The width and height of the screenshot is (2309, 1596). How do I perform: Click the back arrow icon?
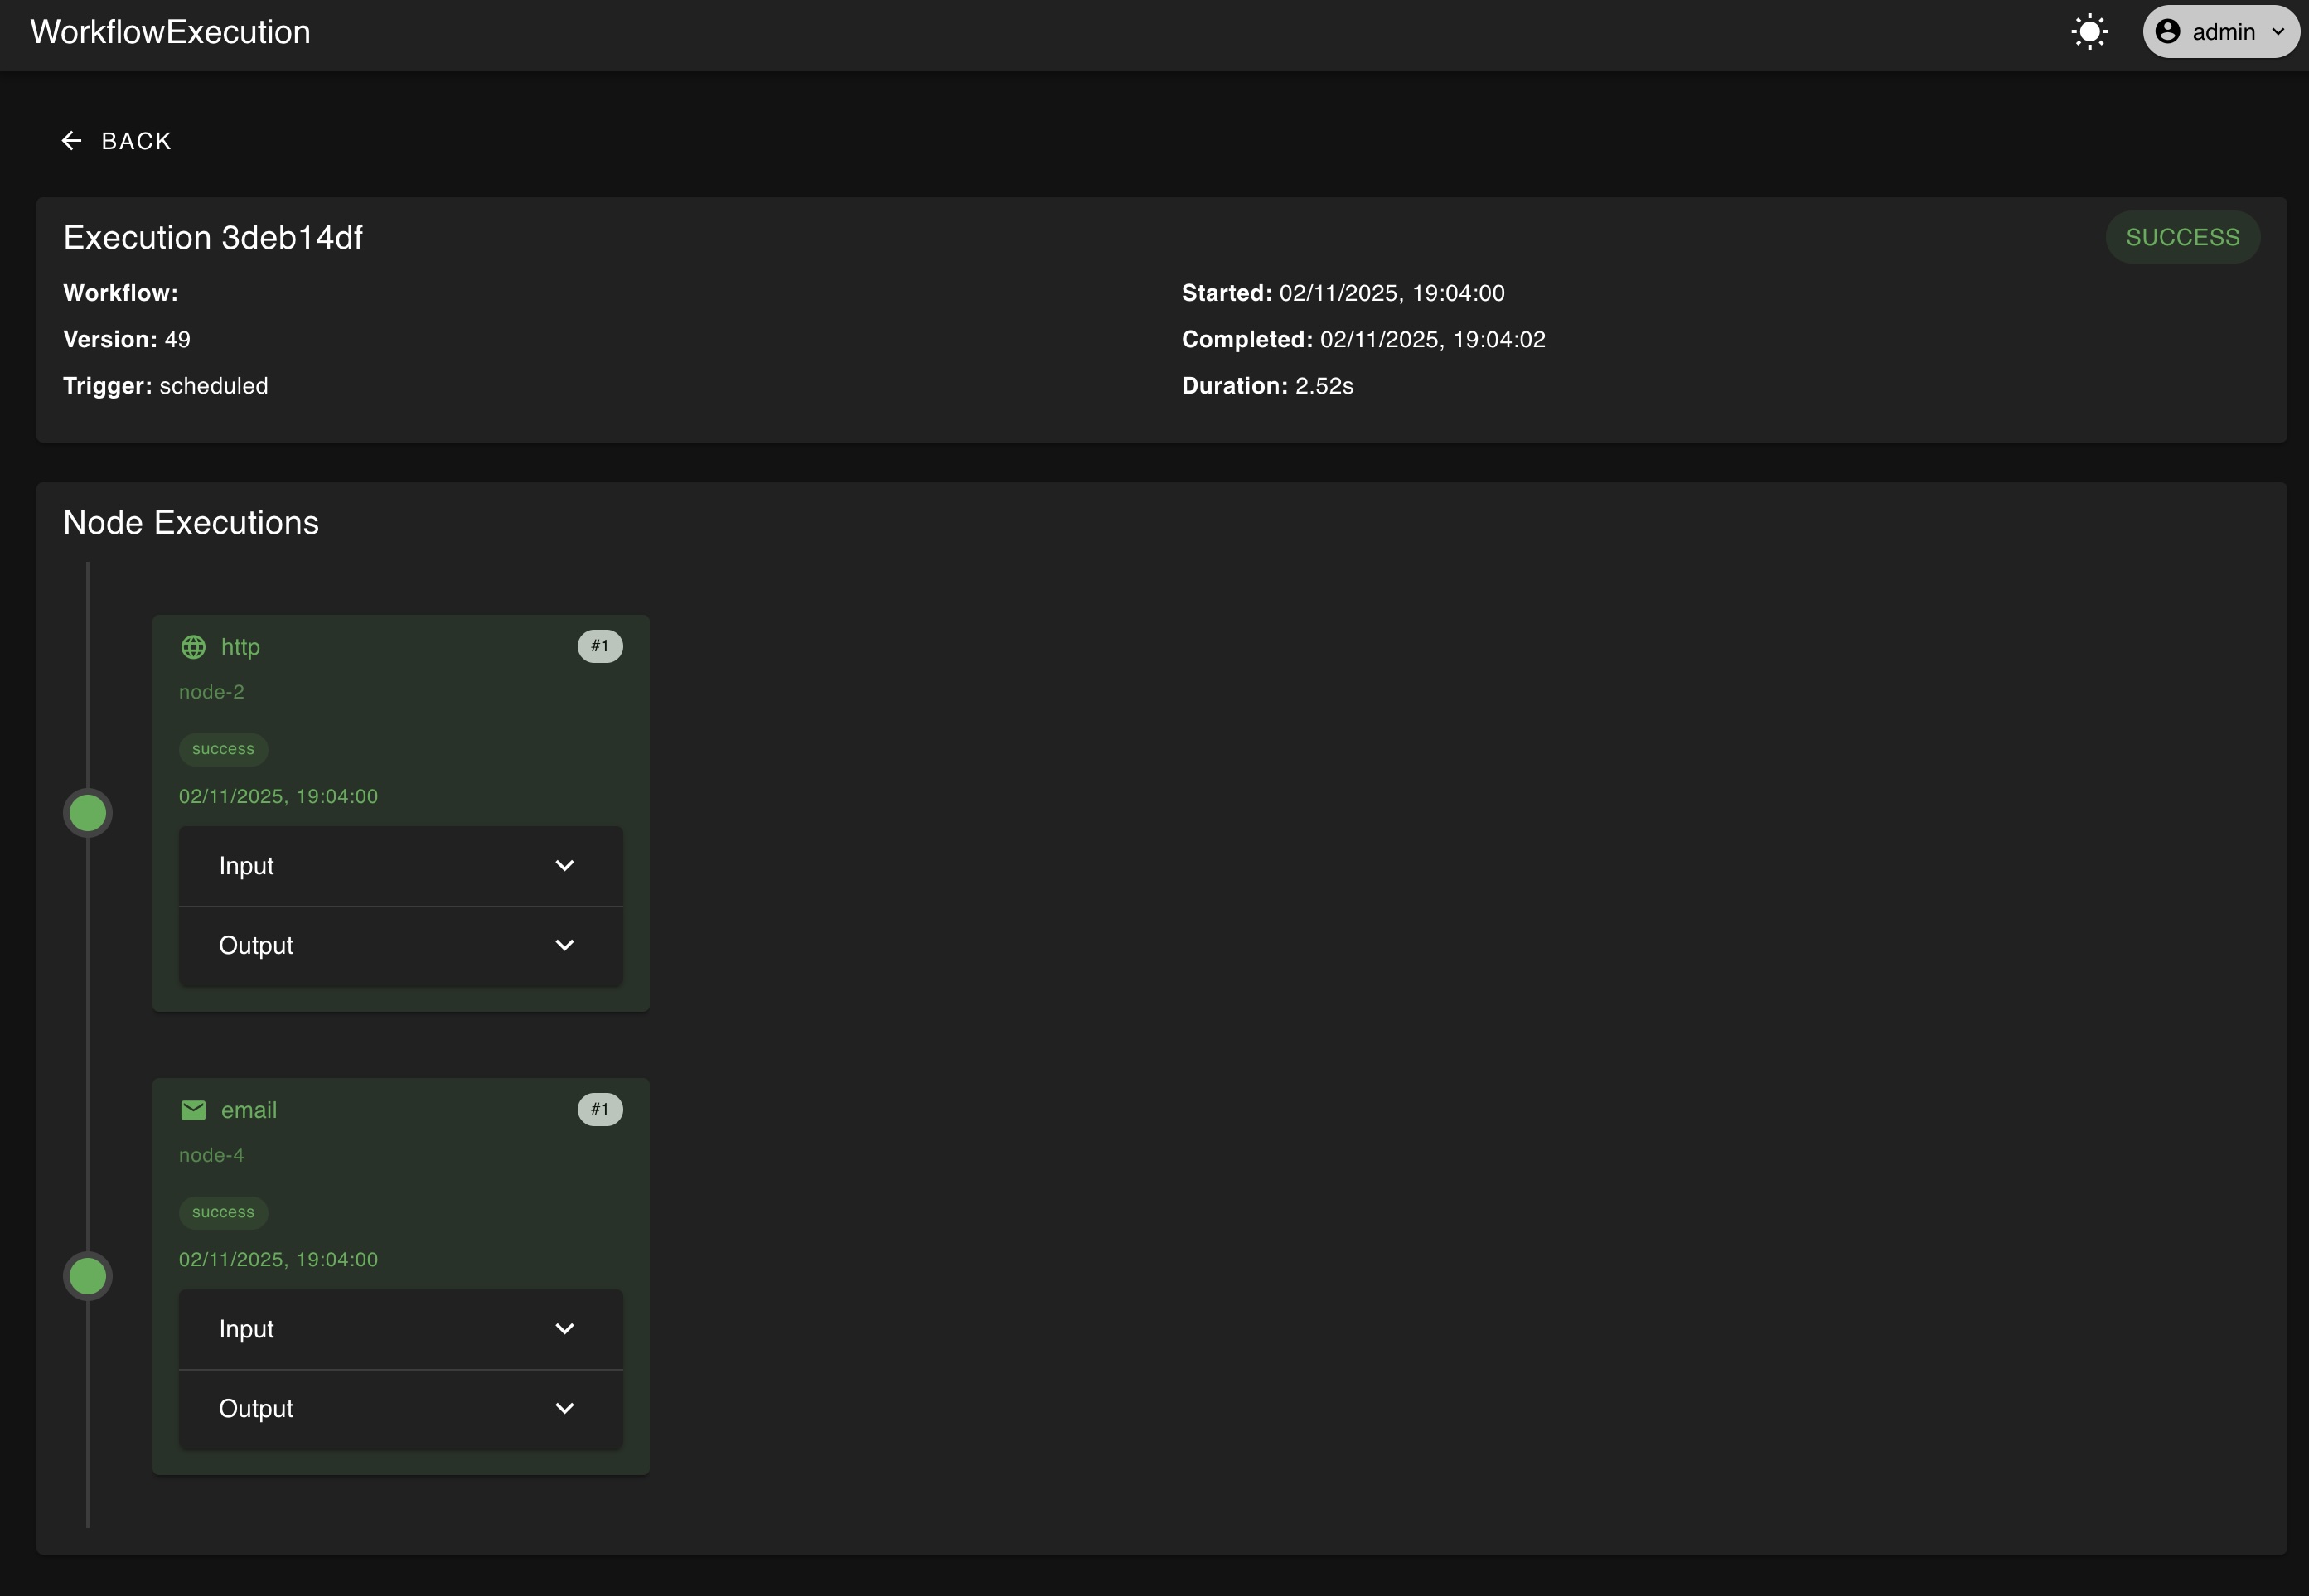coord(71,140)
